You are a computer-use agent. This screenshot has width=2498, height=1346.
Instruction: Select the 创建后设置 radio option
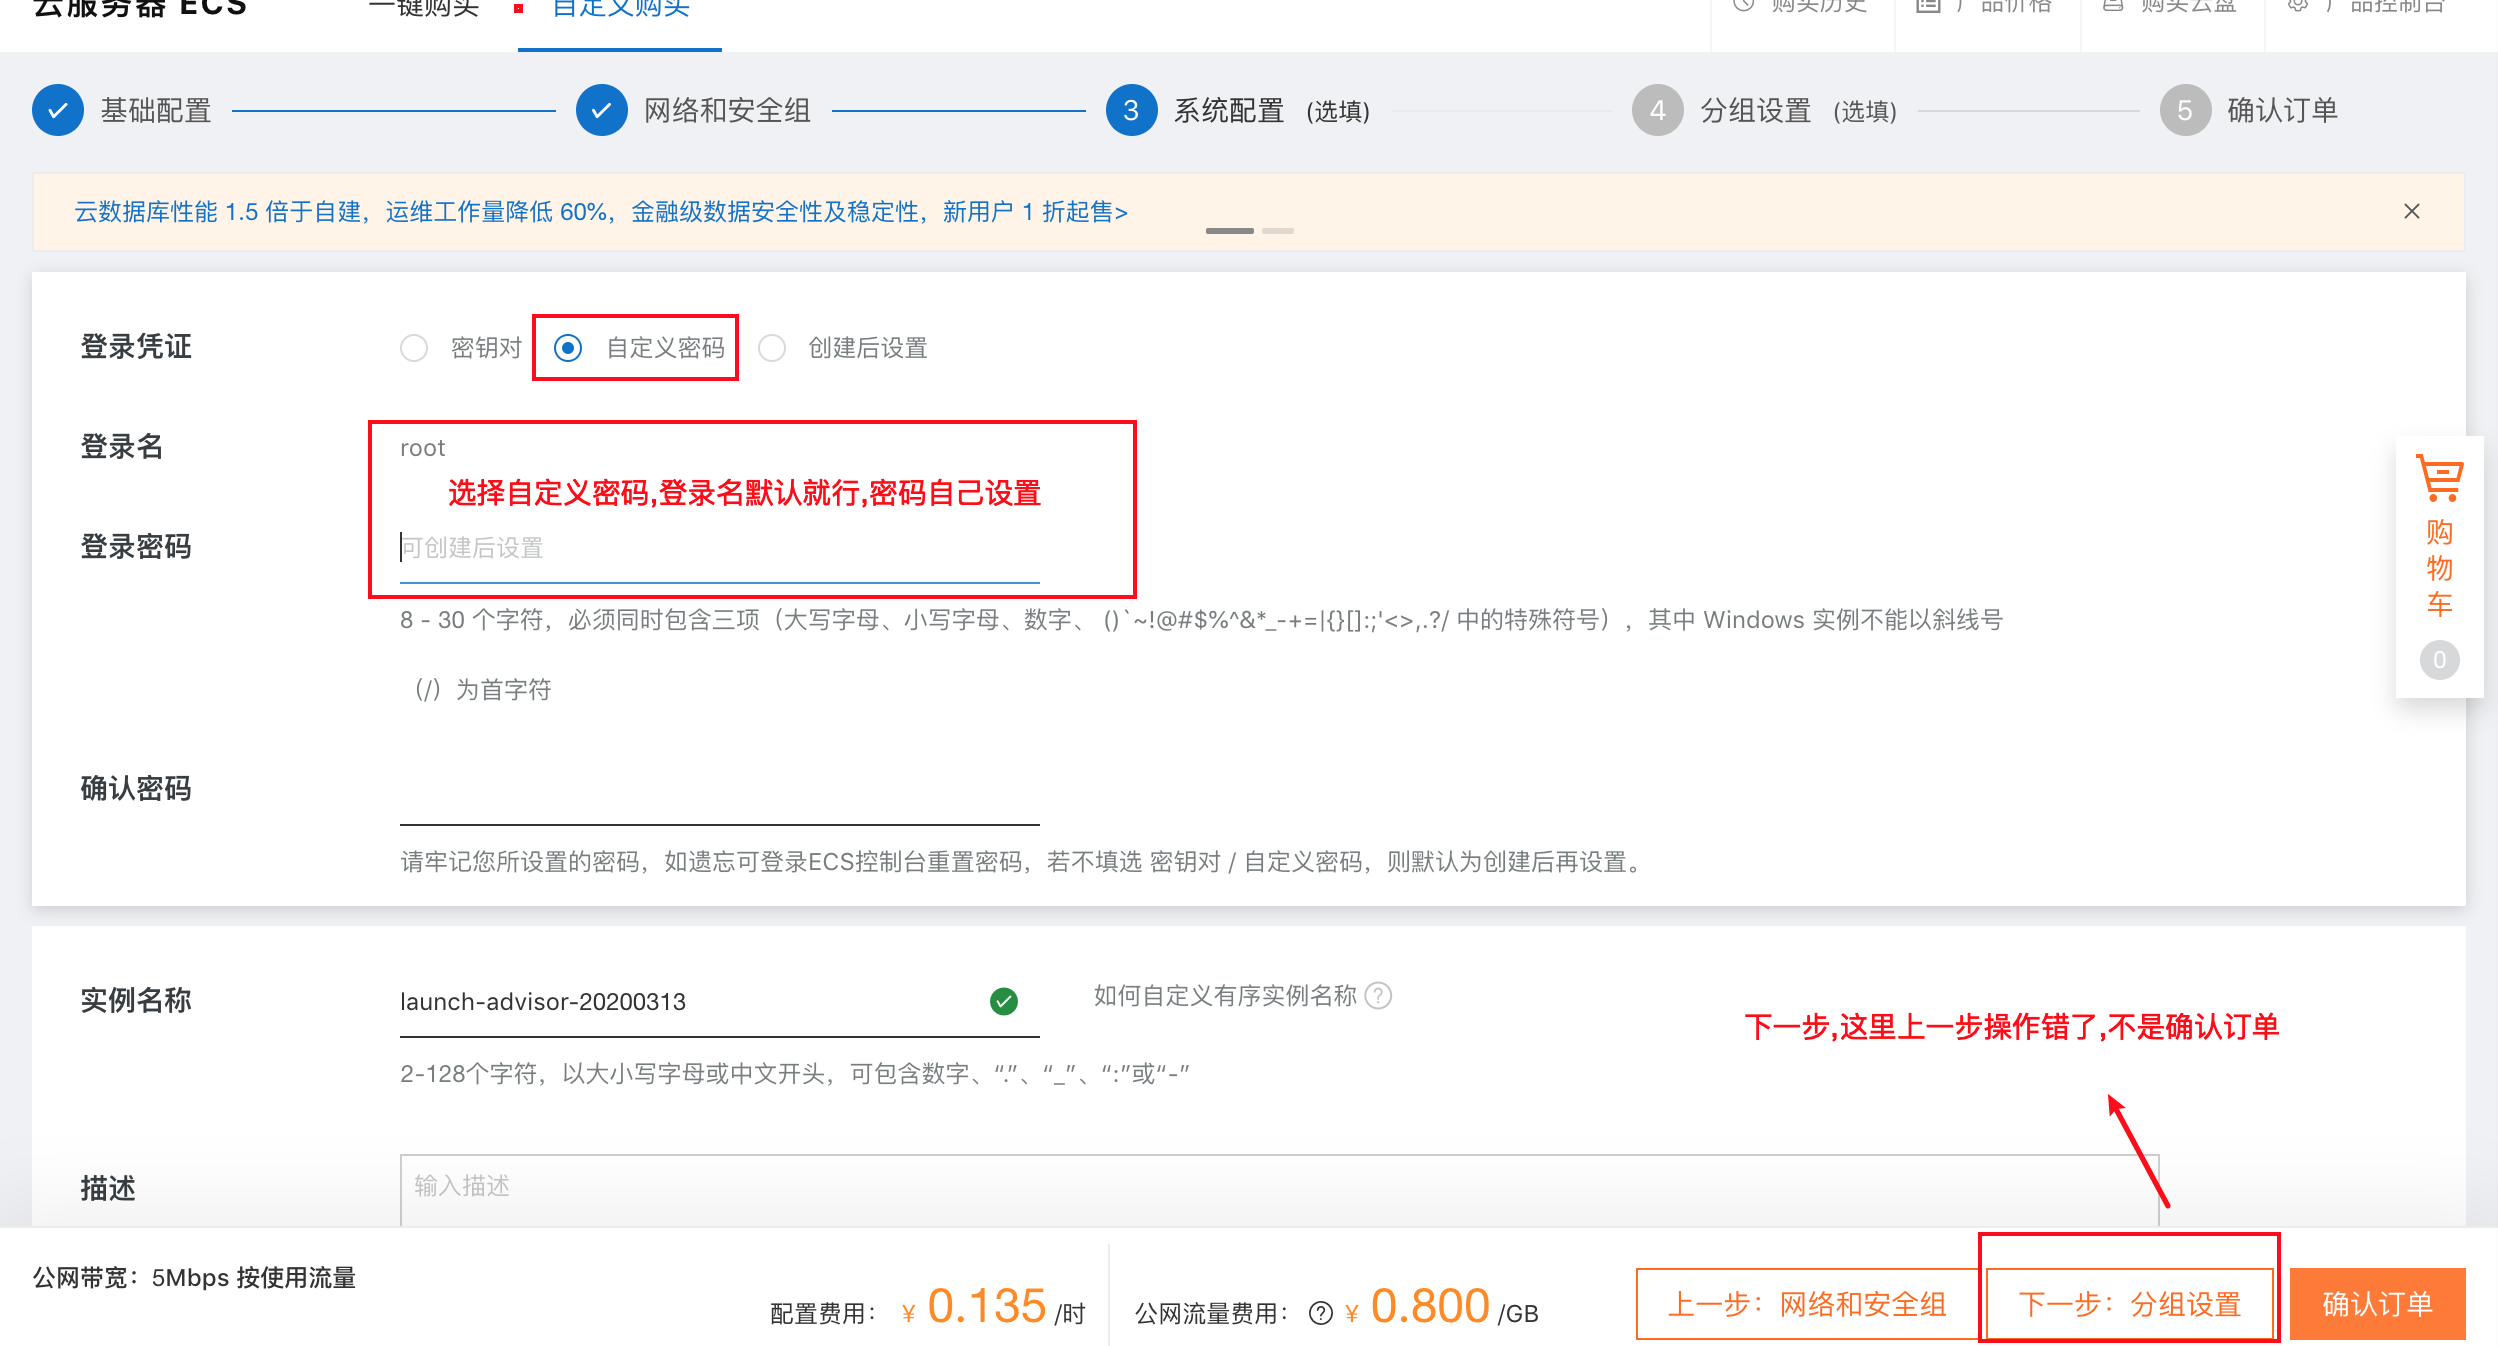coord(772,348)
